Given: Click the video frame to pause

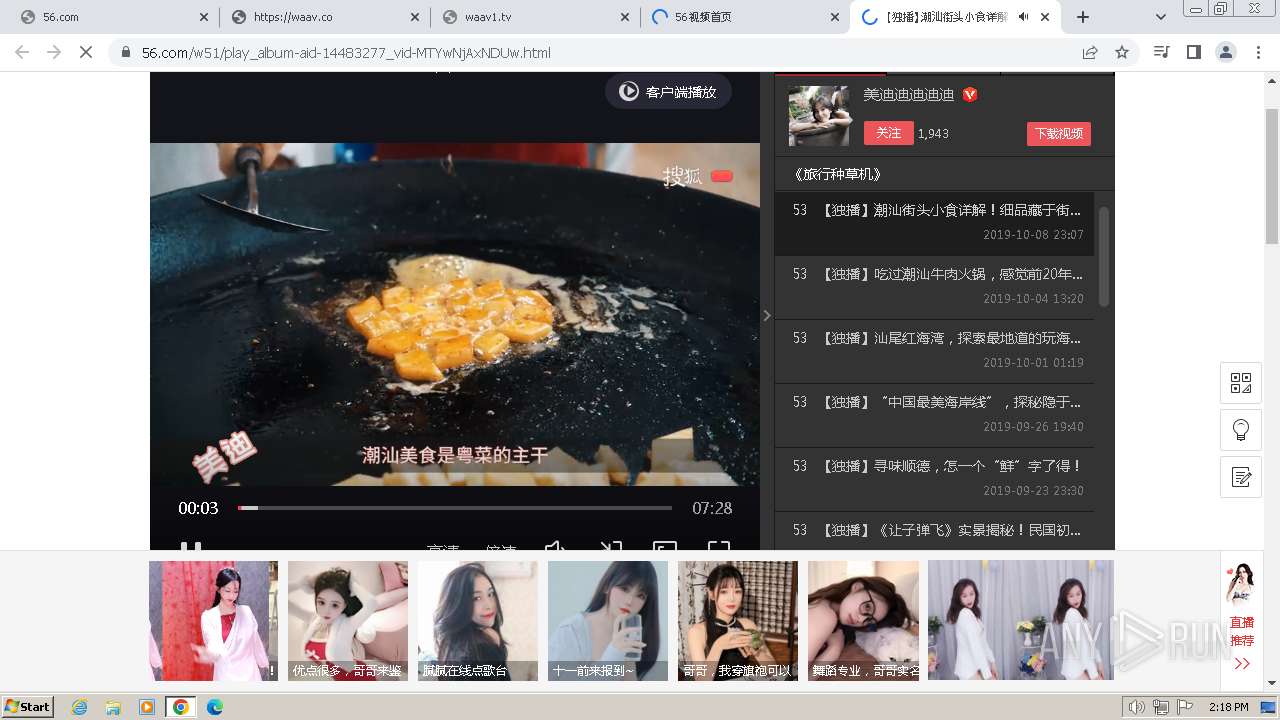Looking at the screenshot, I should tap(455, 315).
